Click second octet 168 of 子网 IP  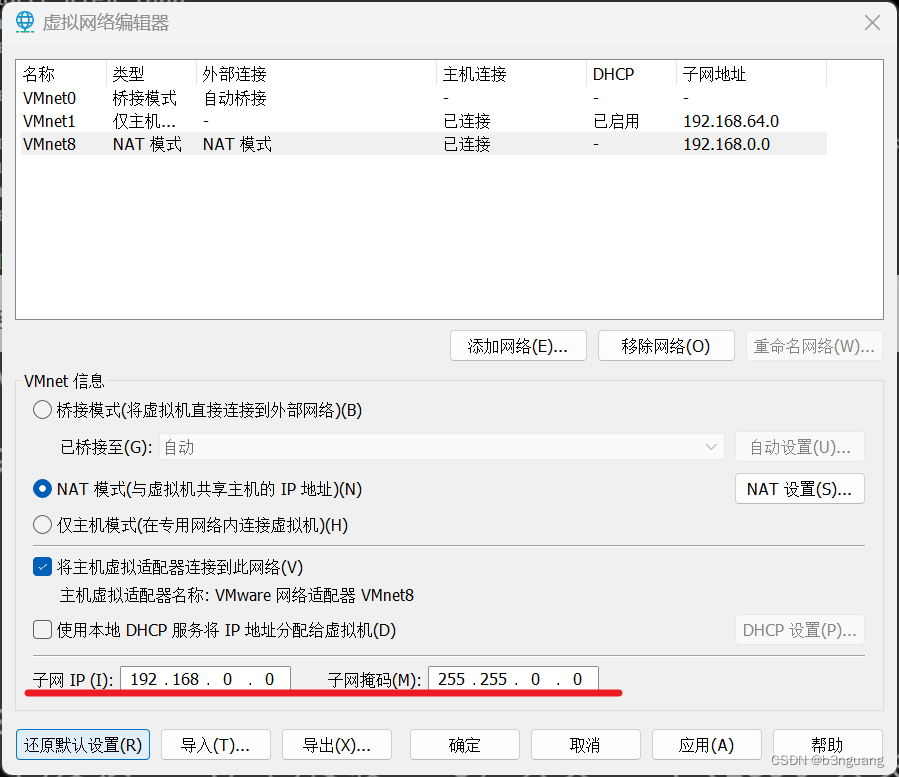185,679
